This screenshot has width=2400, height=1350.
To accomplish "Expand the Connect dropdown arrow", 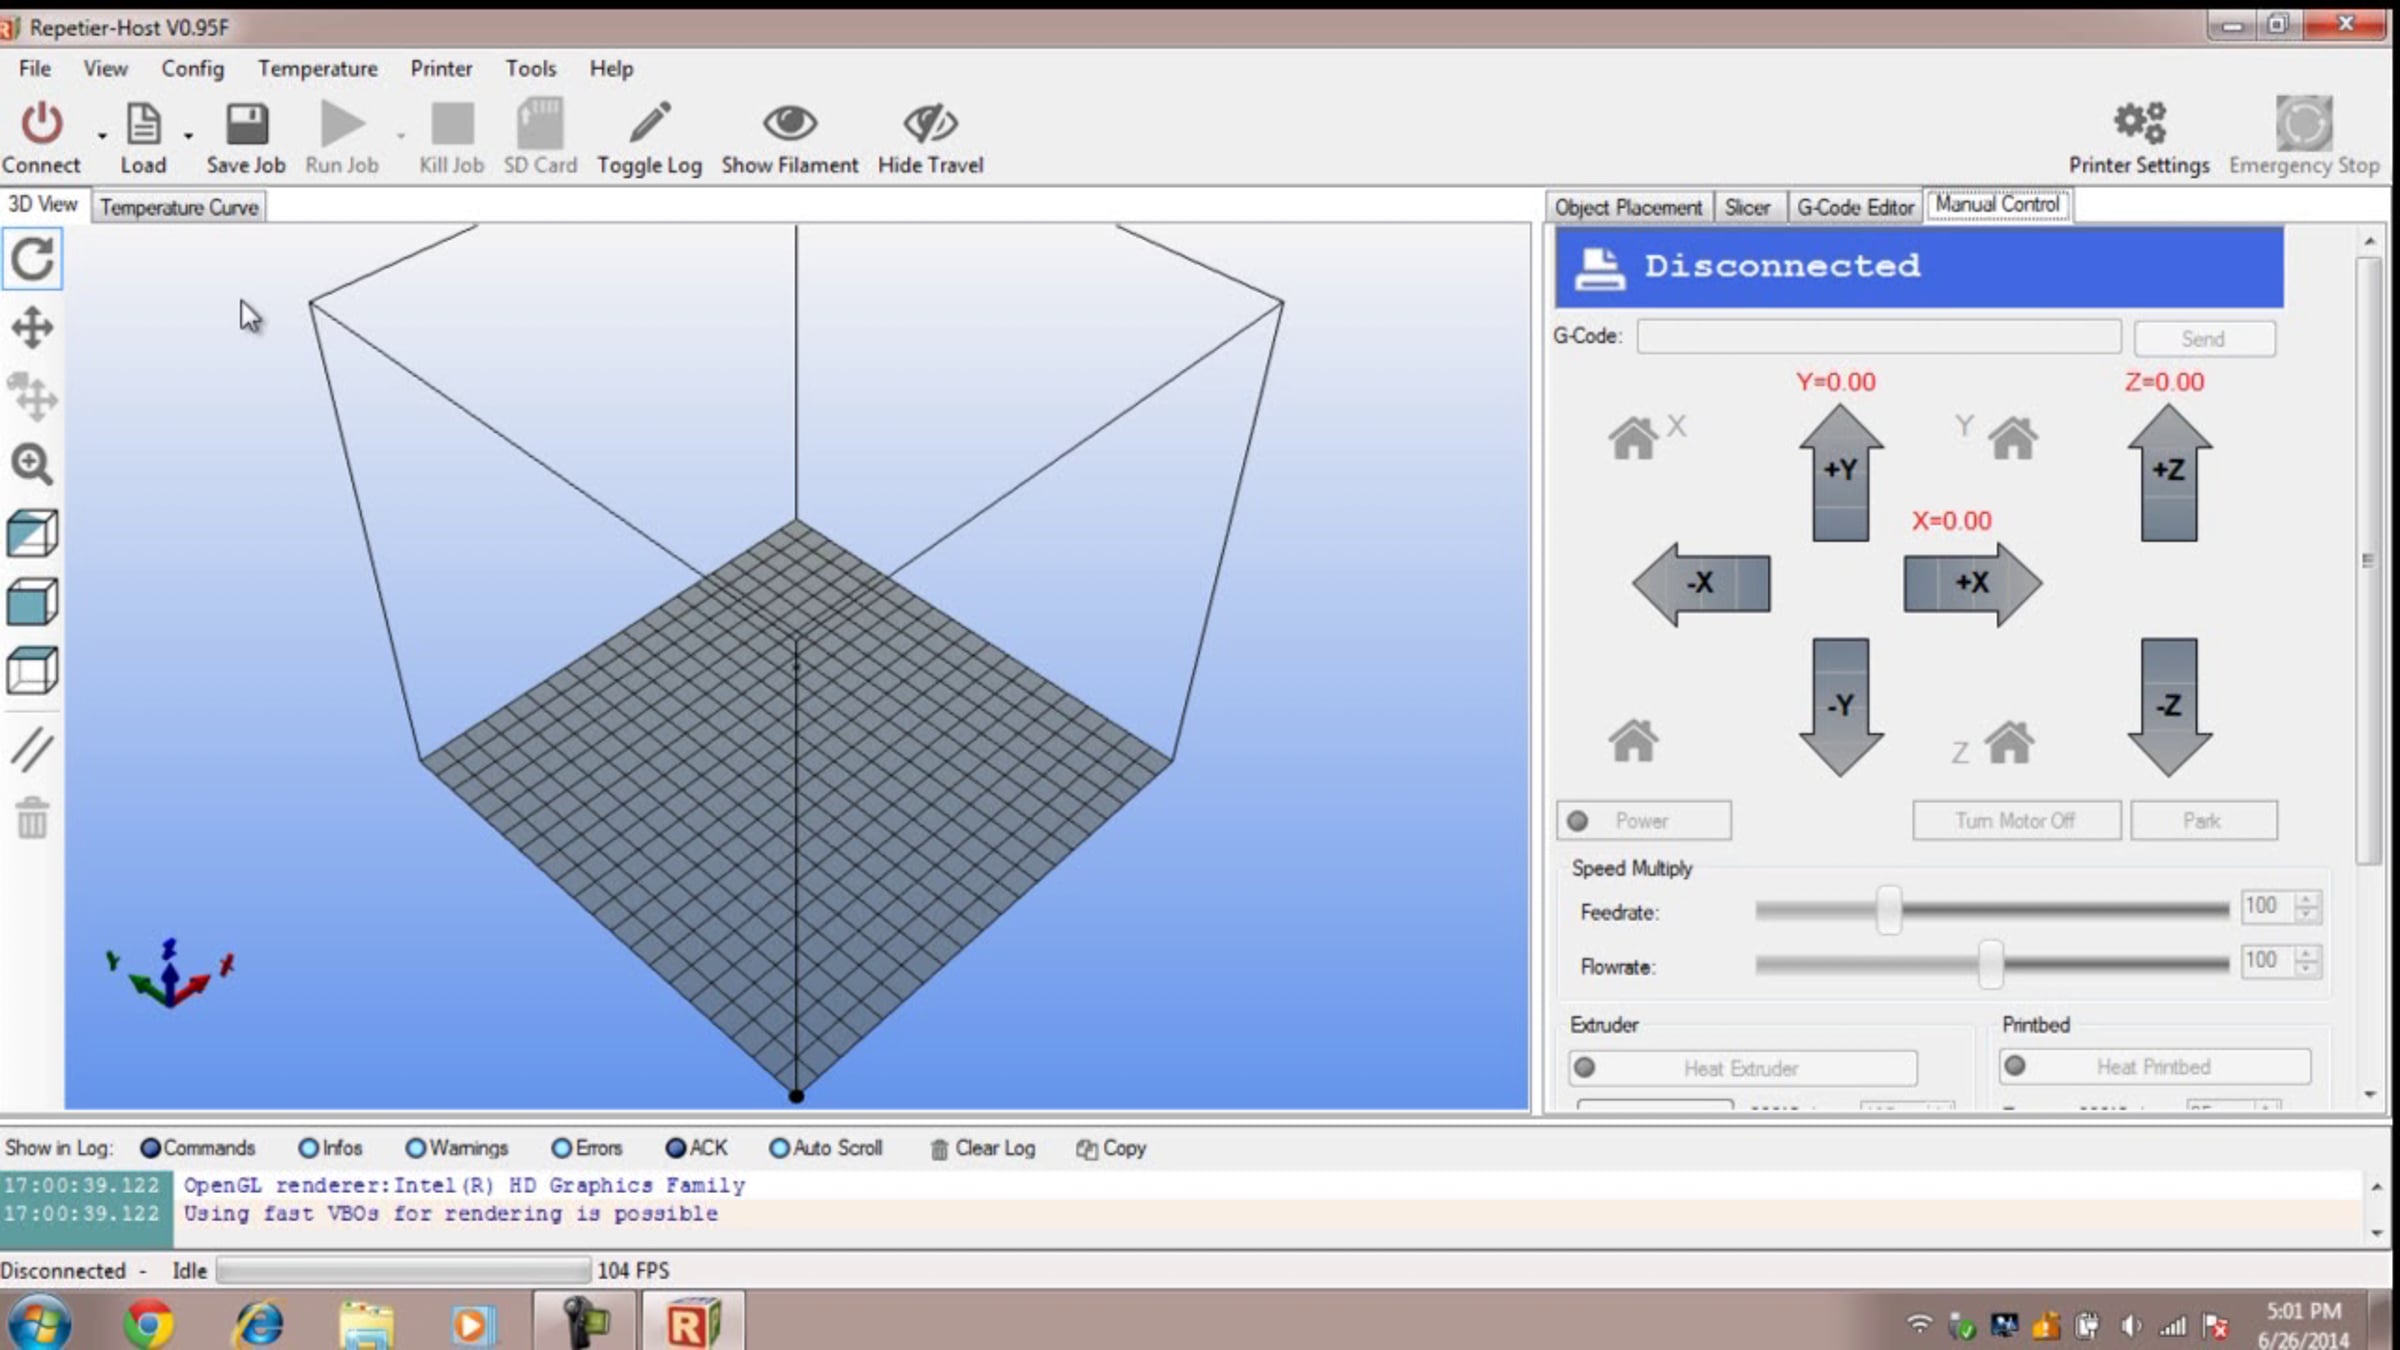I will 102,135.
